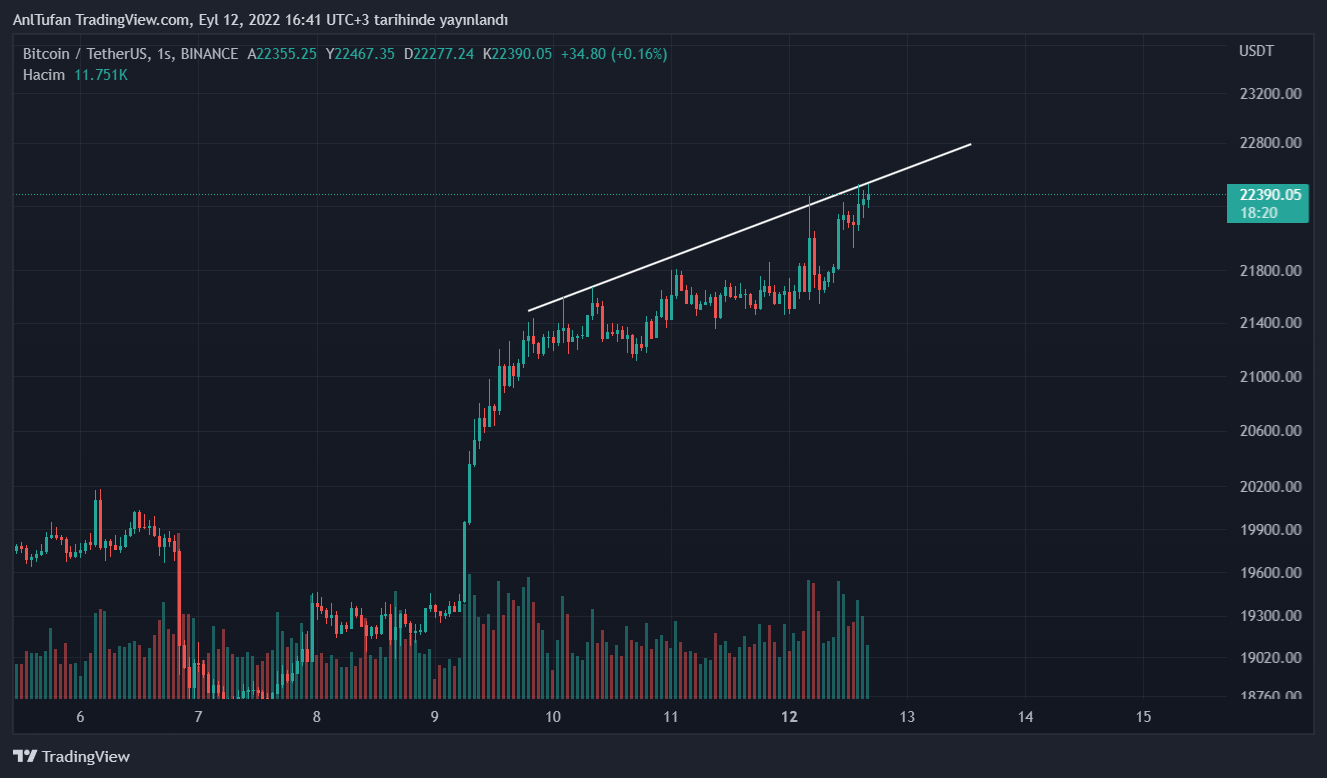Click the +34.80 (+0.16%) price change value
Viewport: 1327px width, 778px height.
coord(613,54)
